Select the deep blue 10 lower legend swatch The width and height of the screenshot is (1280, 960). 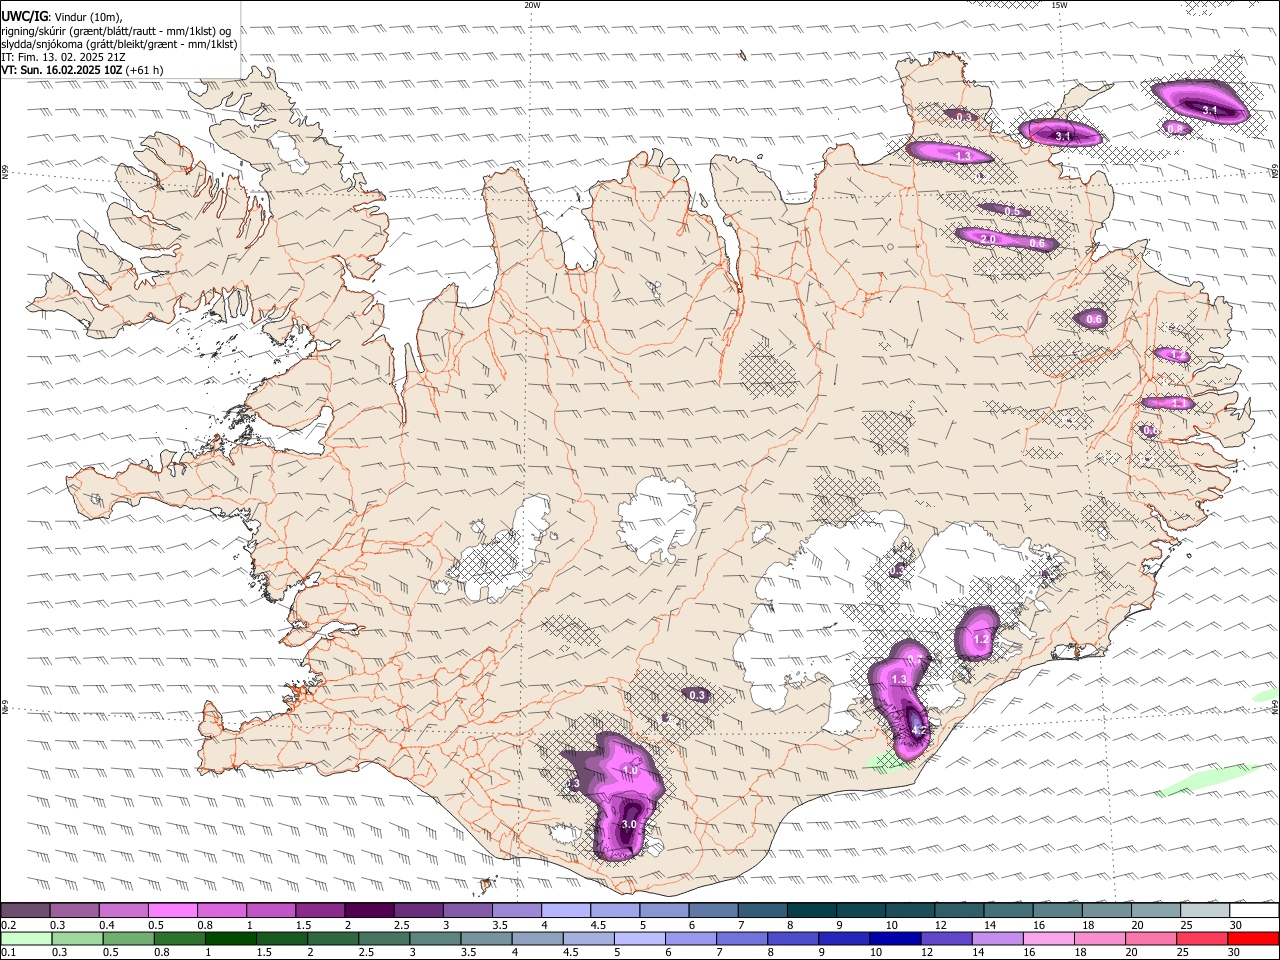coord(894,938)
